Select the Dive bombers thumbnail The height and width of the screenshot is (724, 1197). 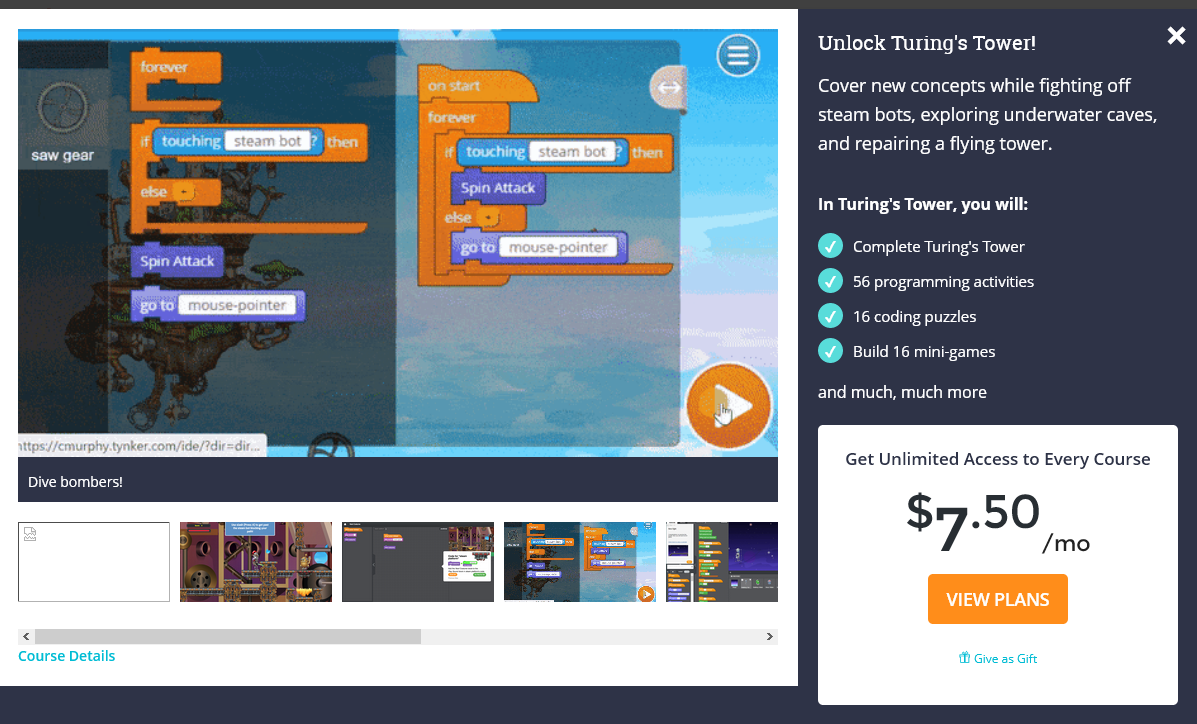pyautogui.click(x=579, y=562)
